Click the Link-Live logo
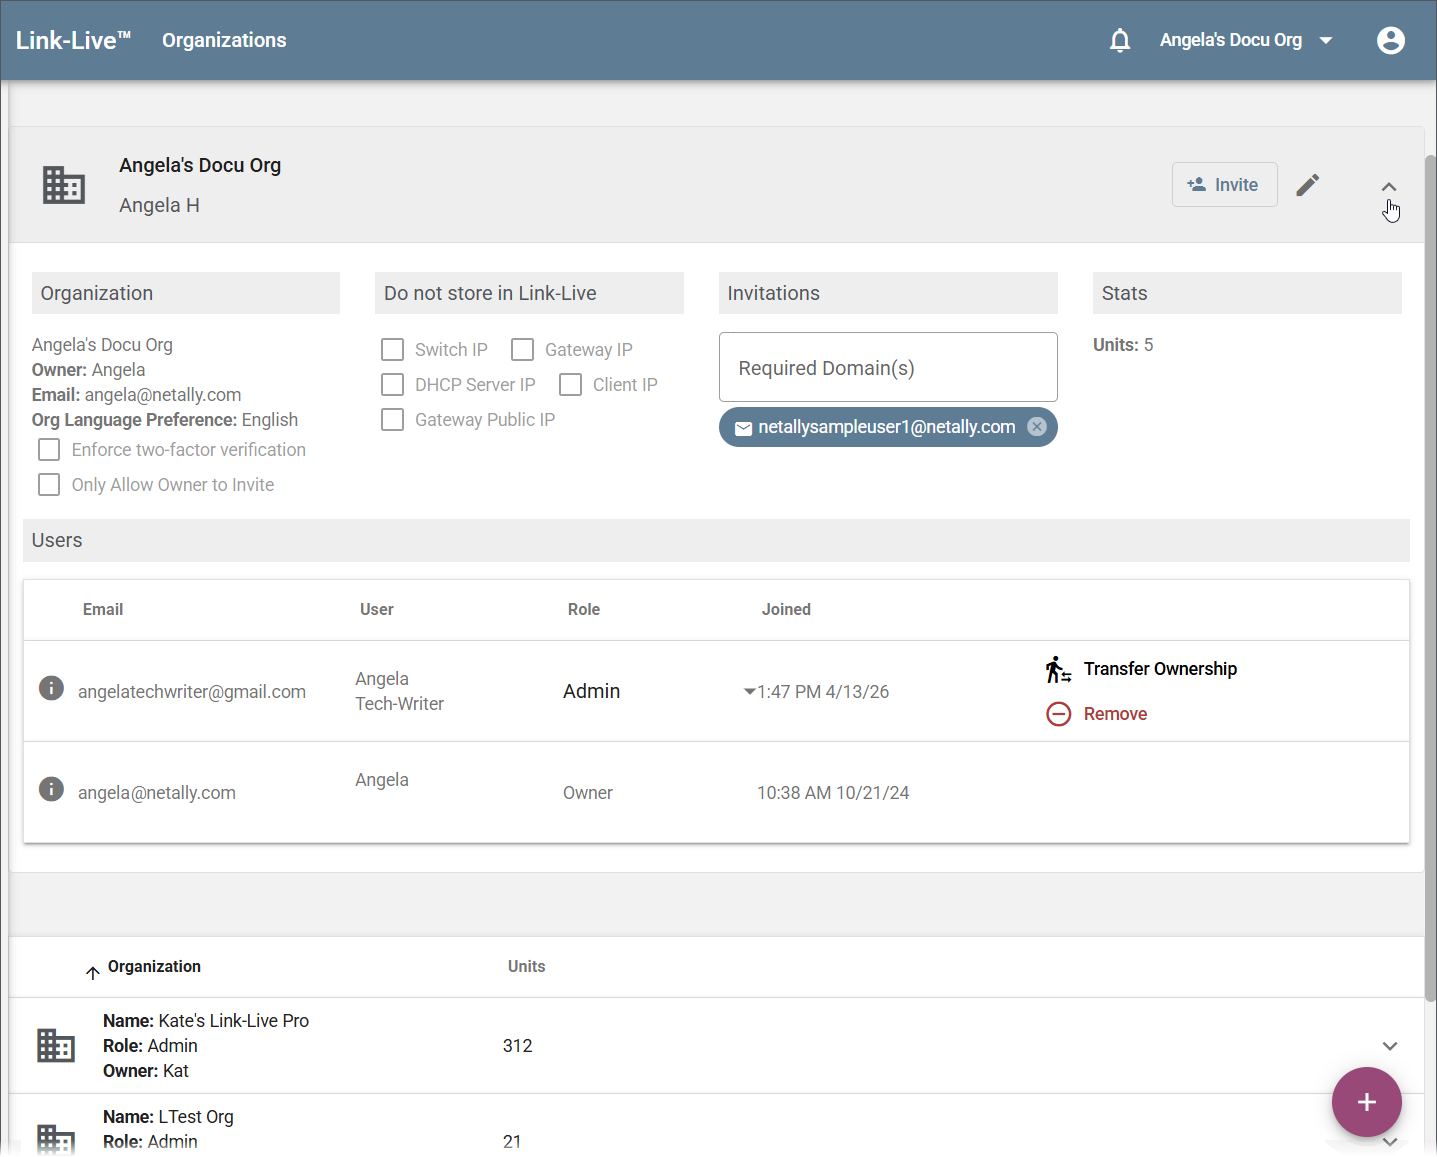This screenshot has height=1157, width=1437. 73,40
